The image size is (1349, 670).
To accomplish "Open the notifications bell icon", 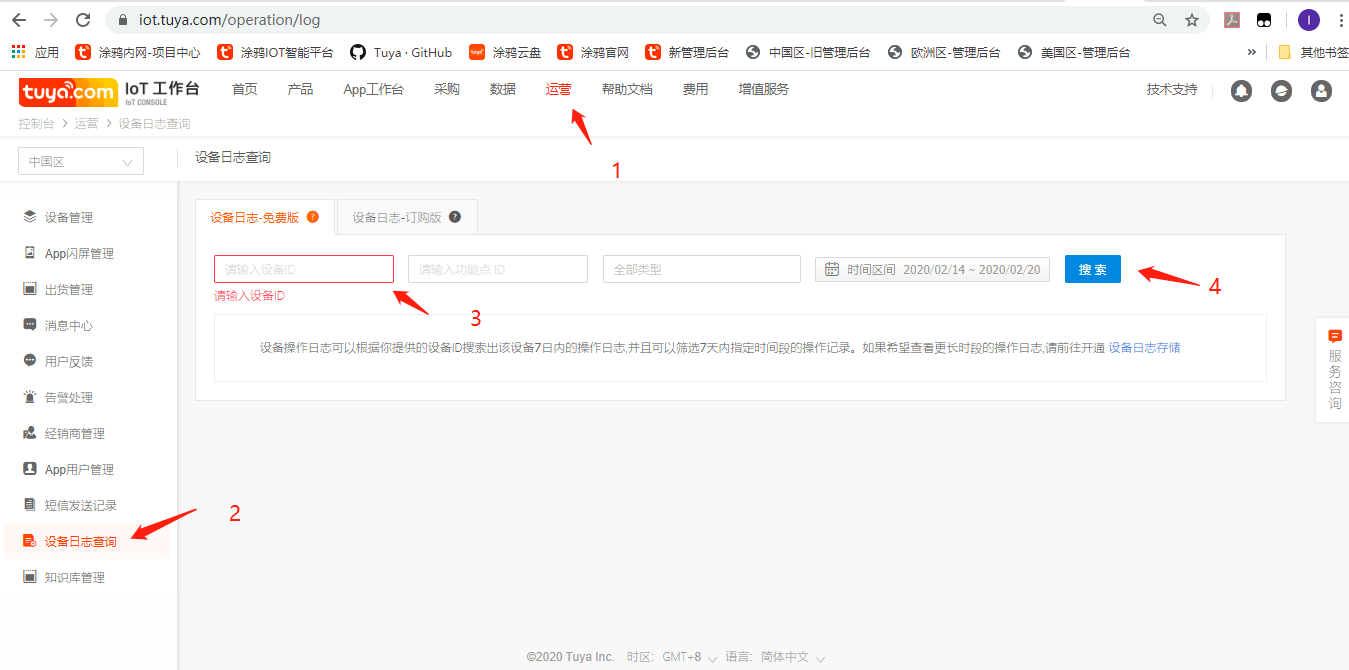I will pos(1242,91).
